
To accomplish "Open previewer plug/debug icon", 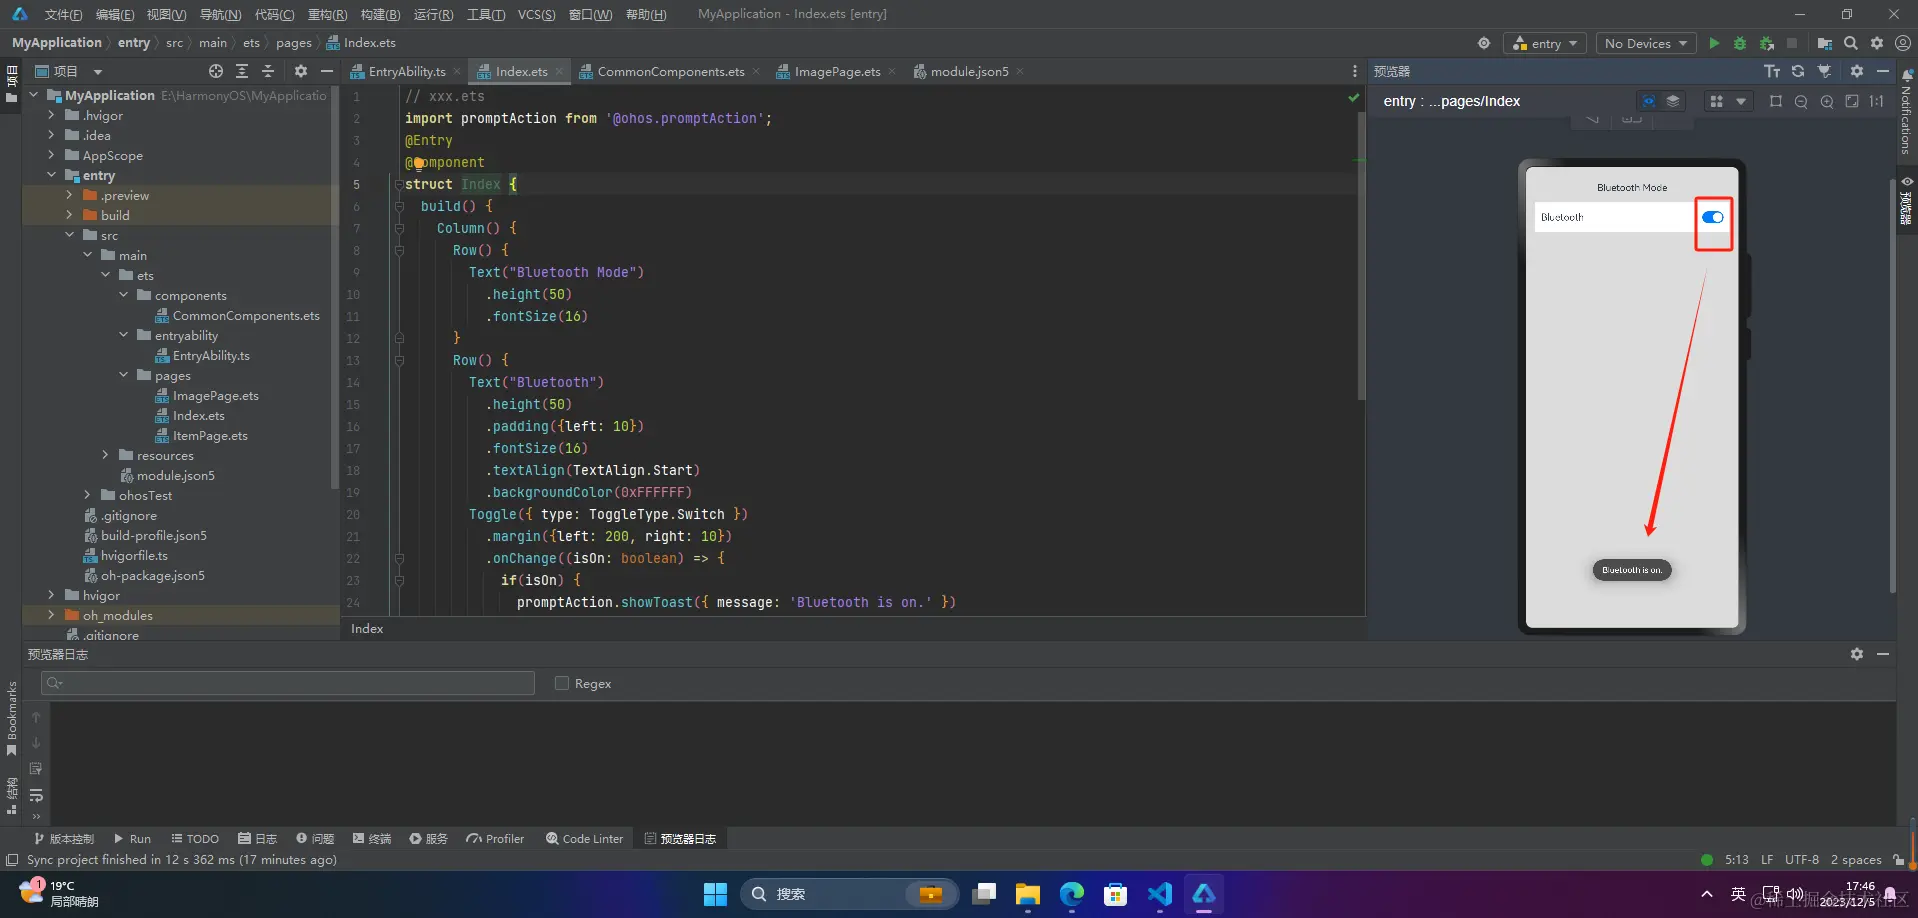I will click(1825, 71).
